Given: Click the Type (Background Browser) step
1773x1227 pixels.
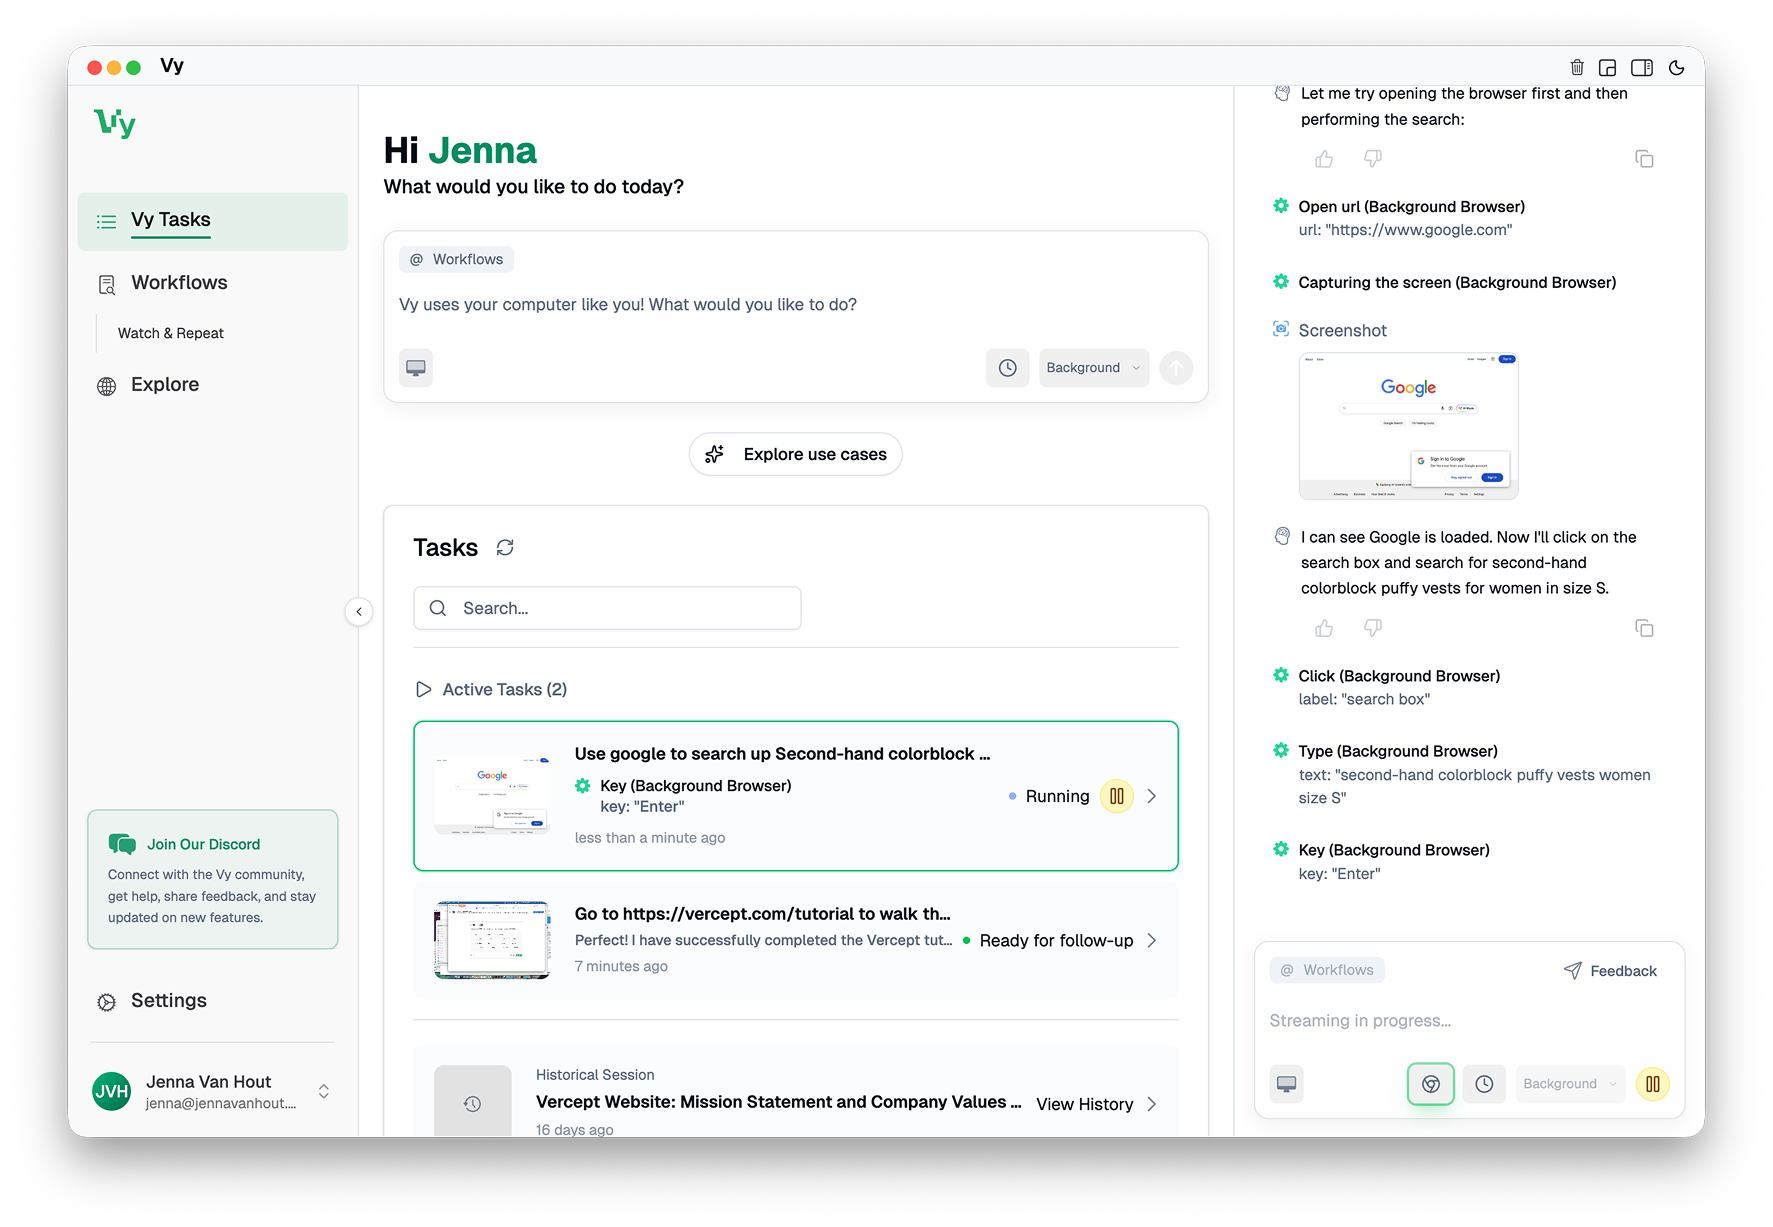Looking at the screenshot, I should (1398, 751).
